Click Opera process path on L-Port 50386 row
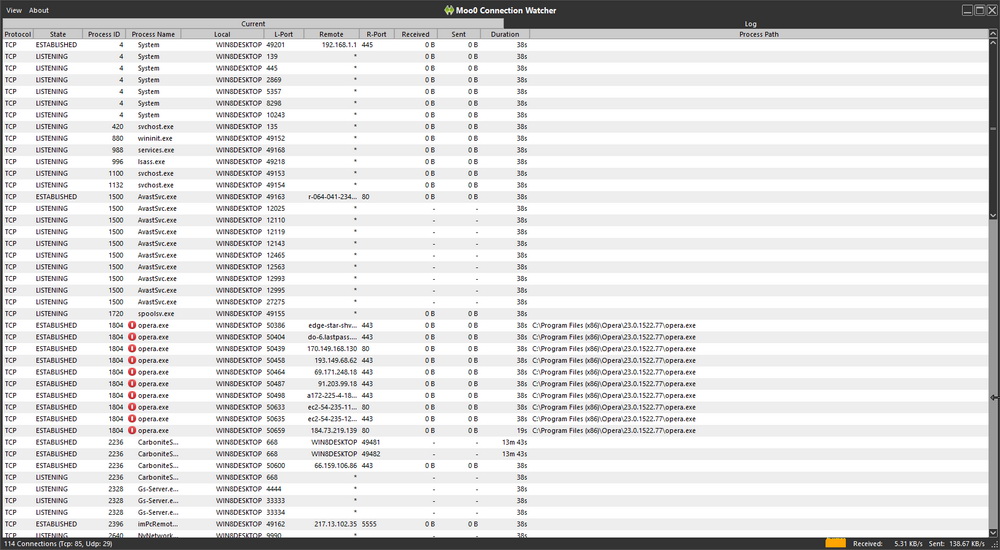The image size is (1000, 550). pyautogui.click(x=614, y=325)
